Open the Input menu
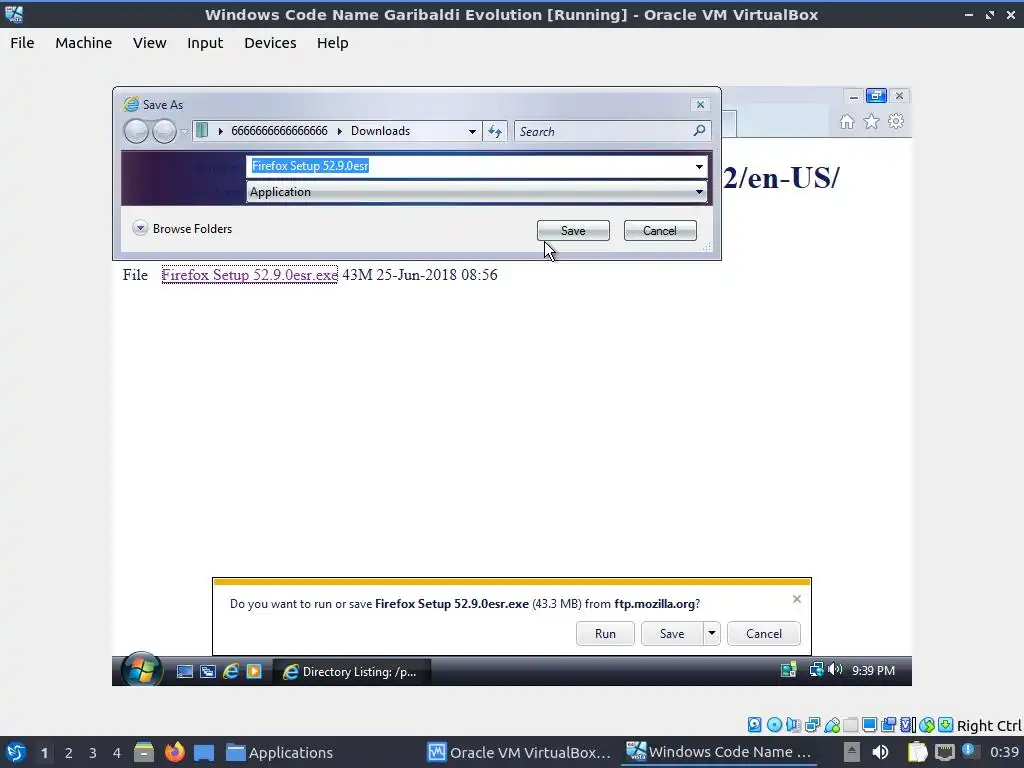1024x768 pixels. (205, 43)
